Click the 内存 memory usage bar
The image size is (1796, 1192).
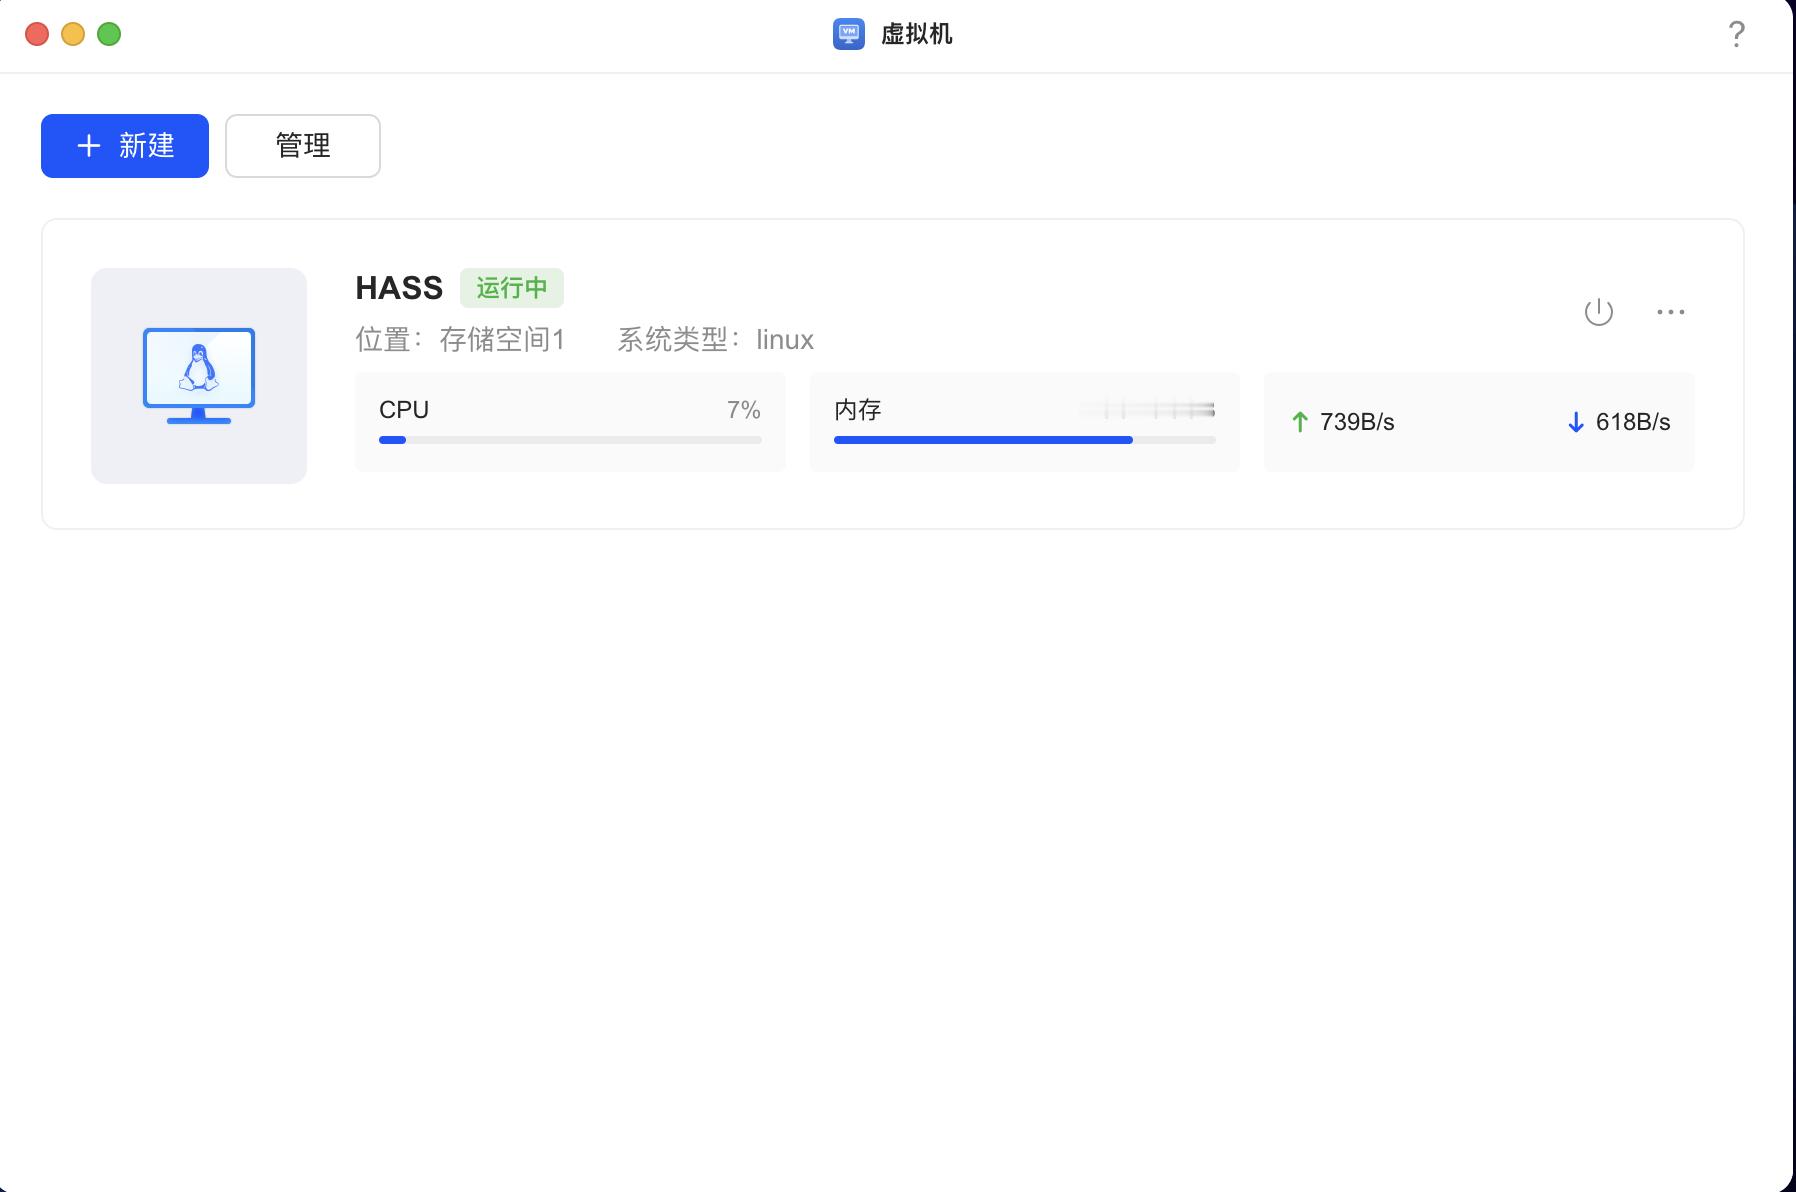pyautogui.click(x=1024, y=439)
